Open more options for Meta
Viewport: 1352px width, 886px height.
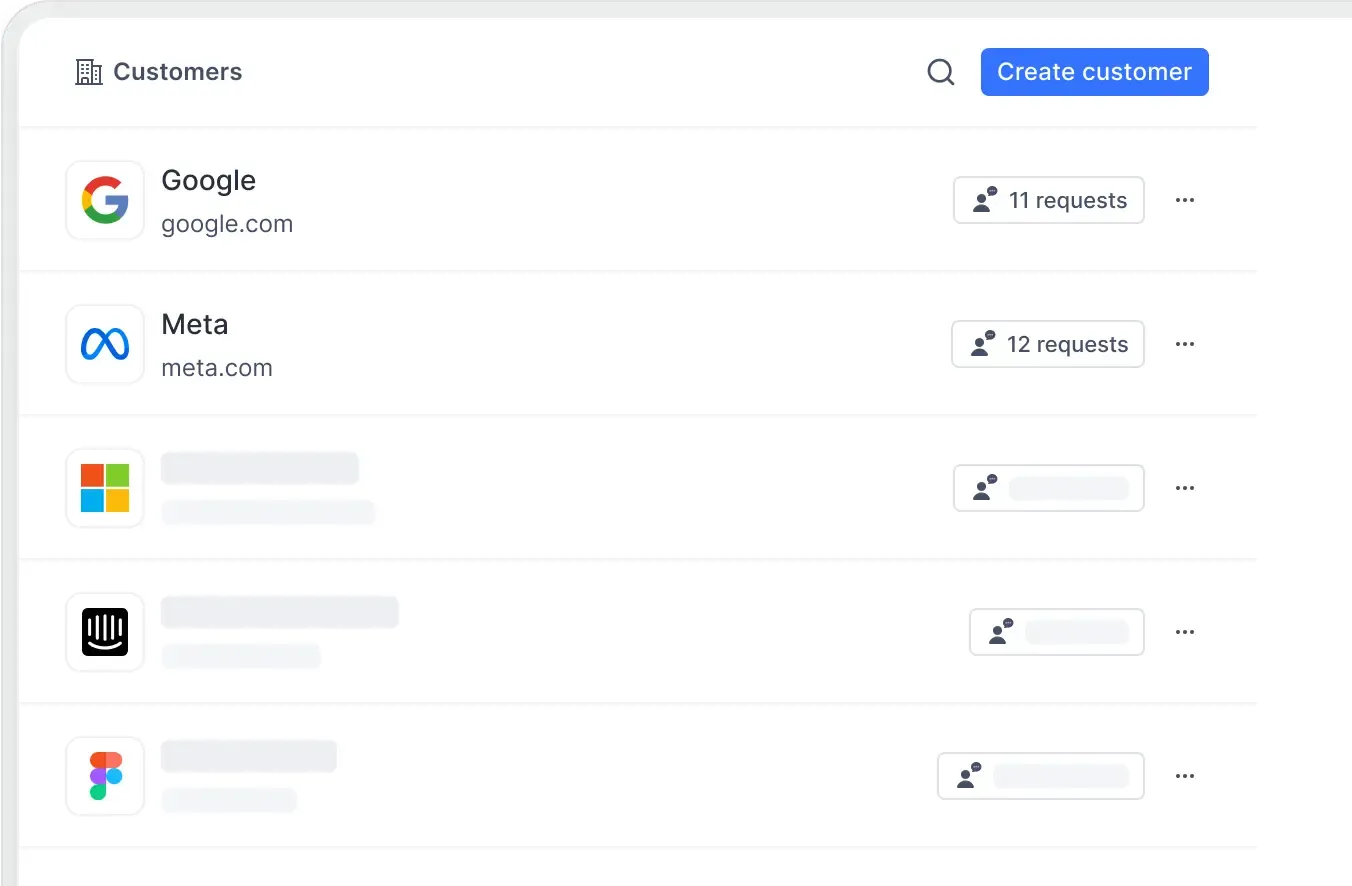[1185, 344]
